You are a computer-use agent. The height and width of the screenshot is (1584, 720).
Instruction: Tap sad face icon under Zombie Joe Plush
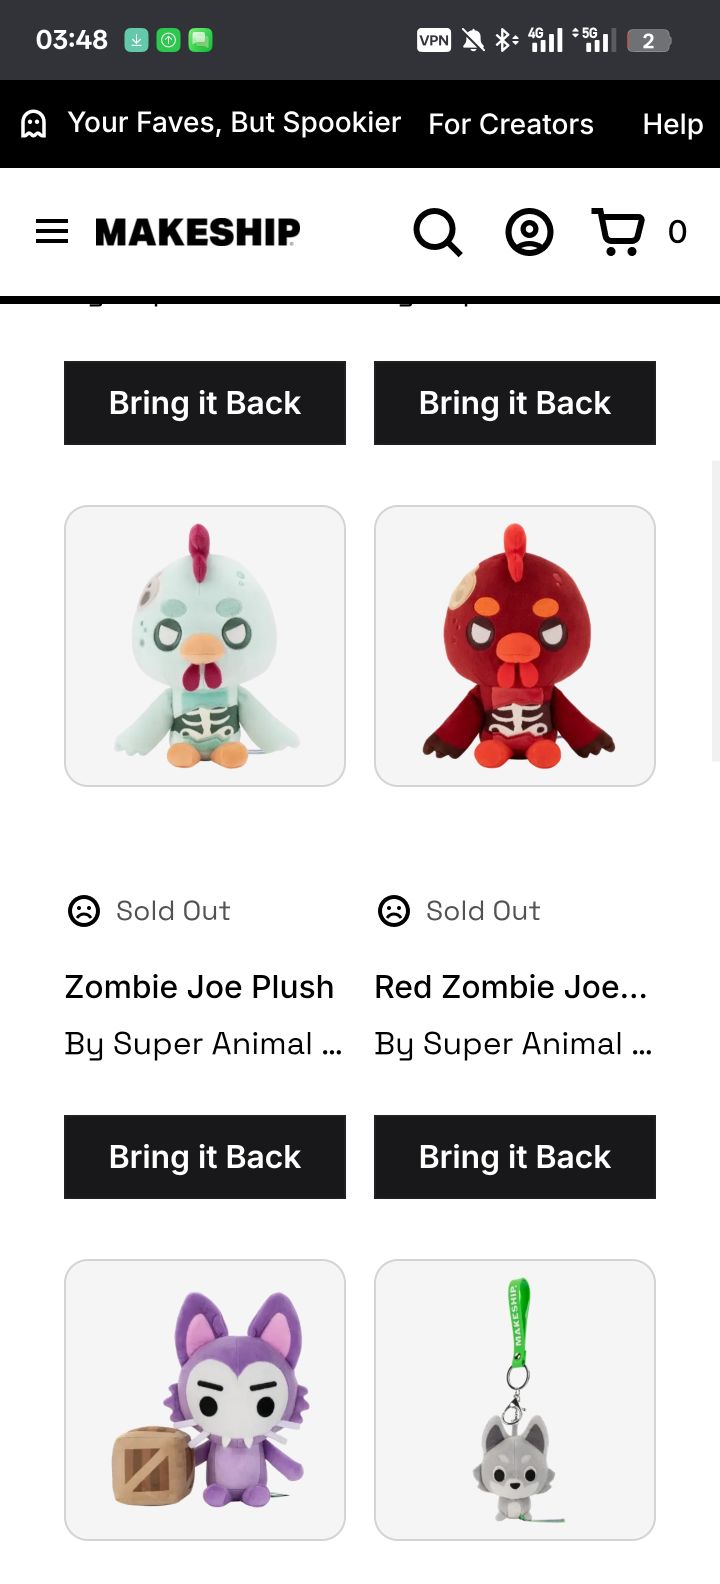(x=84, y=911)
